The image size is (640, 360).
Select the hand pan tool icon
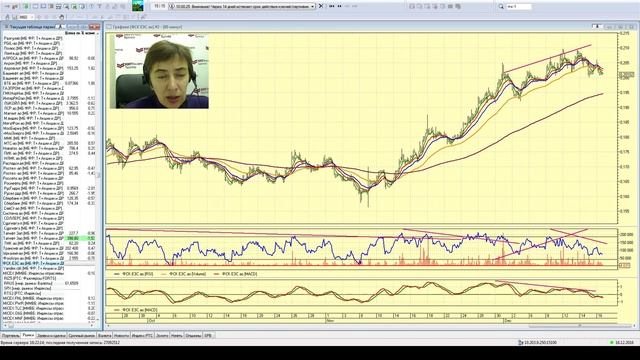click(x=62, y=17)
